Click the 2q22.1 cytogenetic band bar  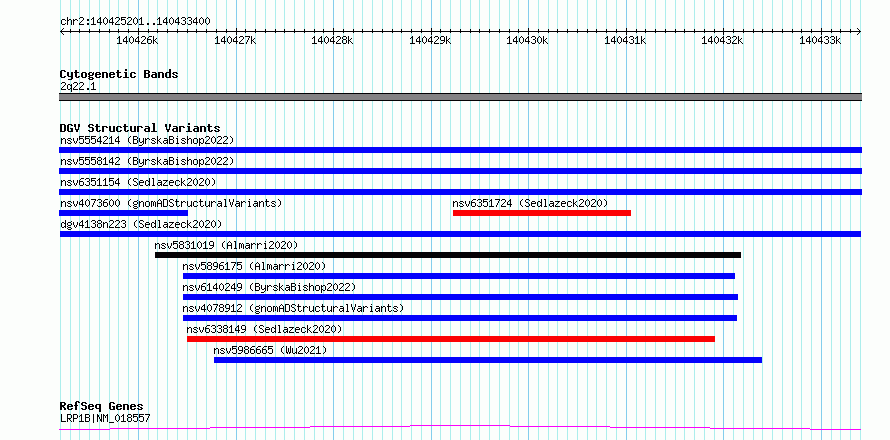click(x=460, y=97)
